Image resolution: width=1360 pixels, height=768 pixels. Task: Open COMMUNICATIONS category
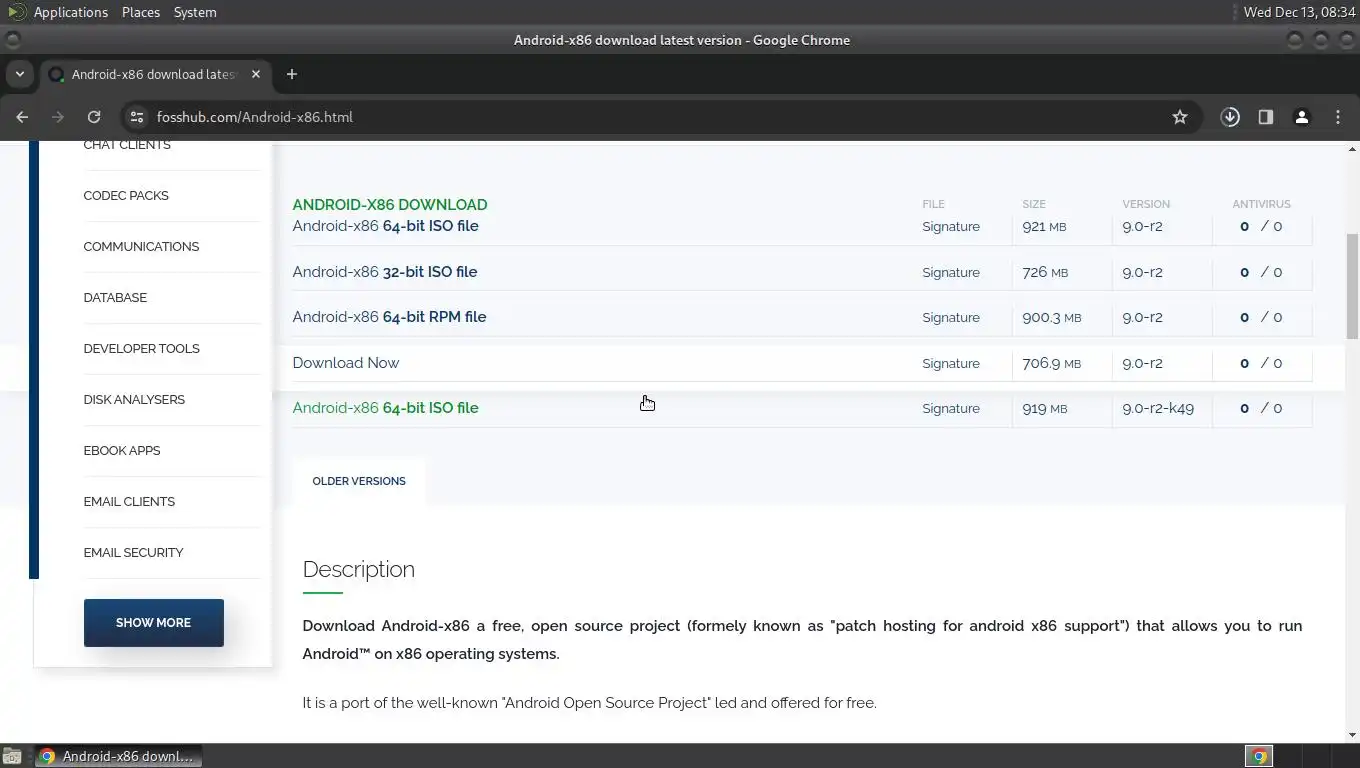coord(141,247)
